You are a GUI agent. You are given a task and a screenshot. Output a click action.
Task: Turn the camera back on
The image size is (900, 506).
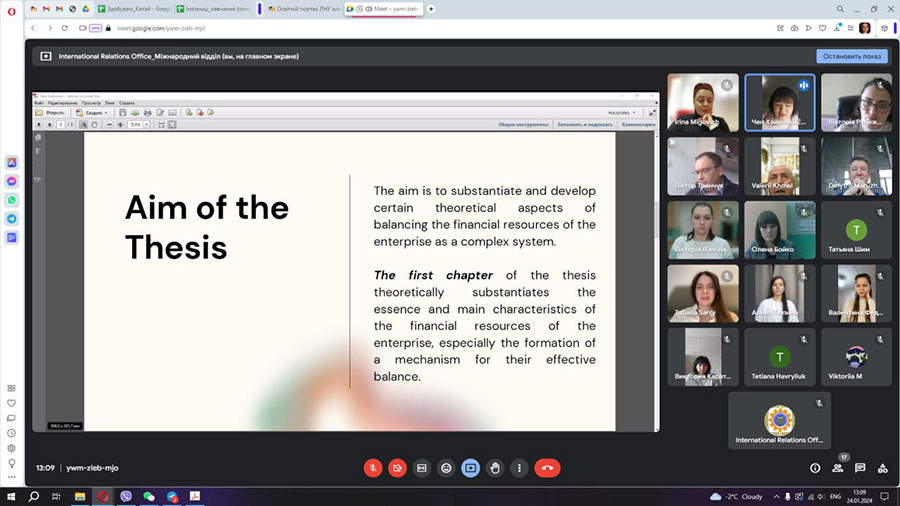click(x=397, y=468)
